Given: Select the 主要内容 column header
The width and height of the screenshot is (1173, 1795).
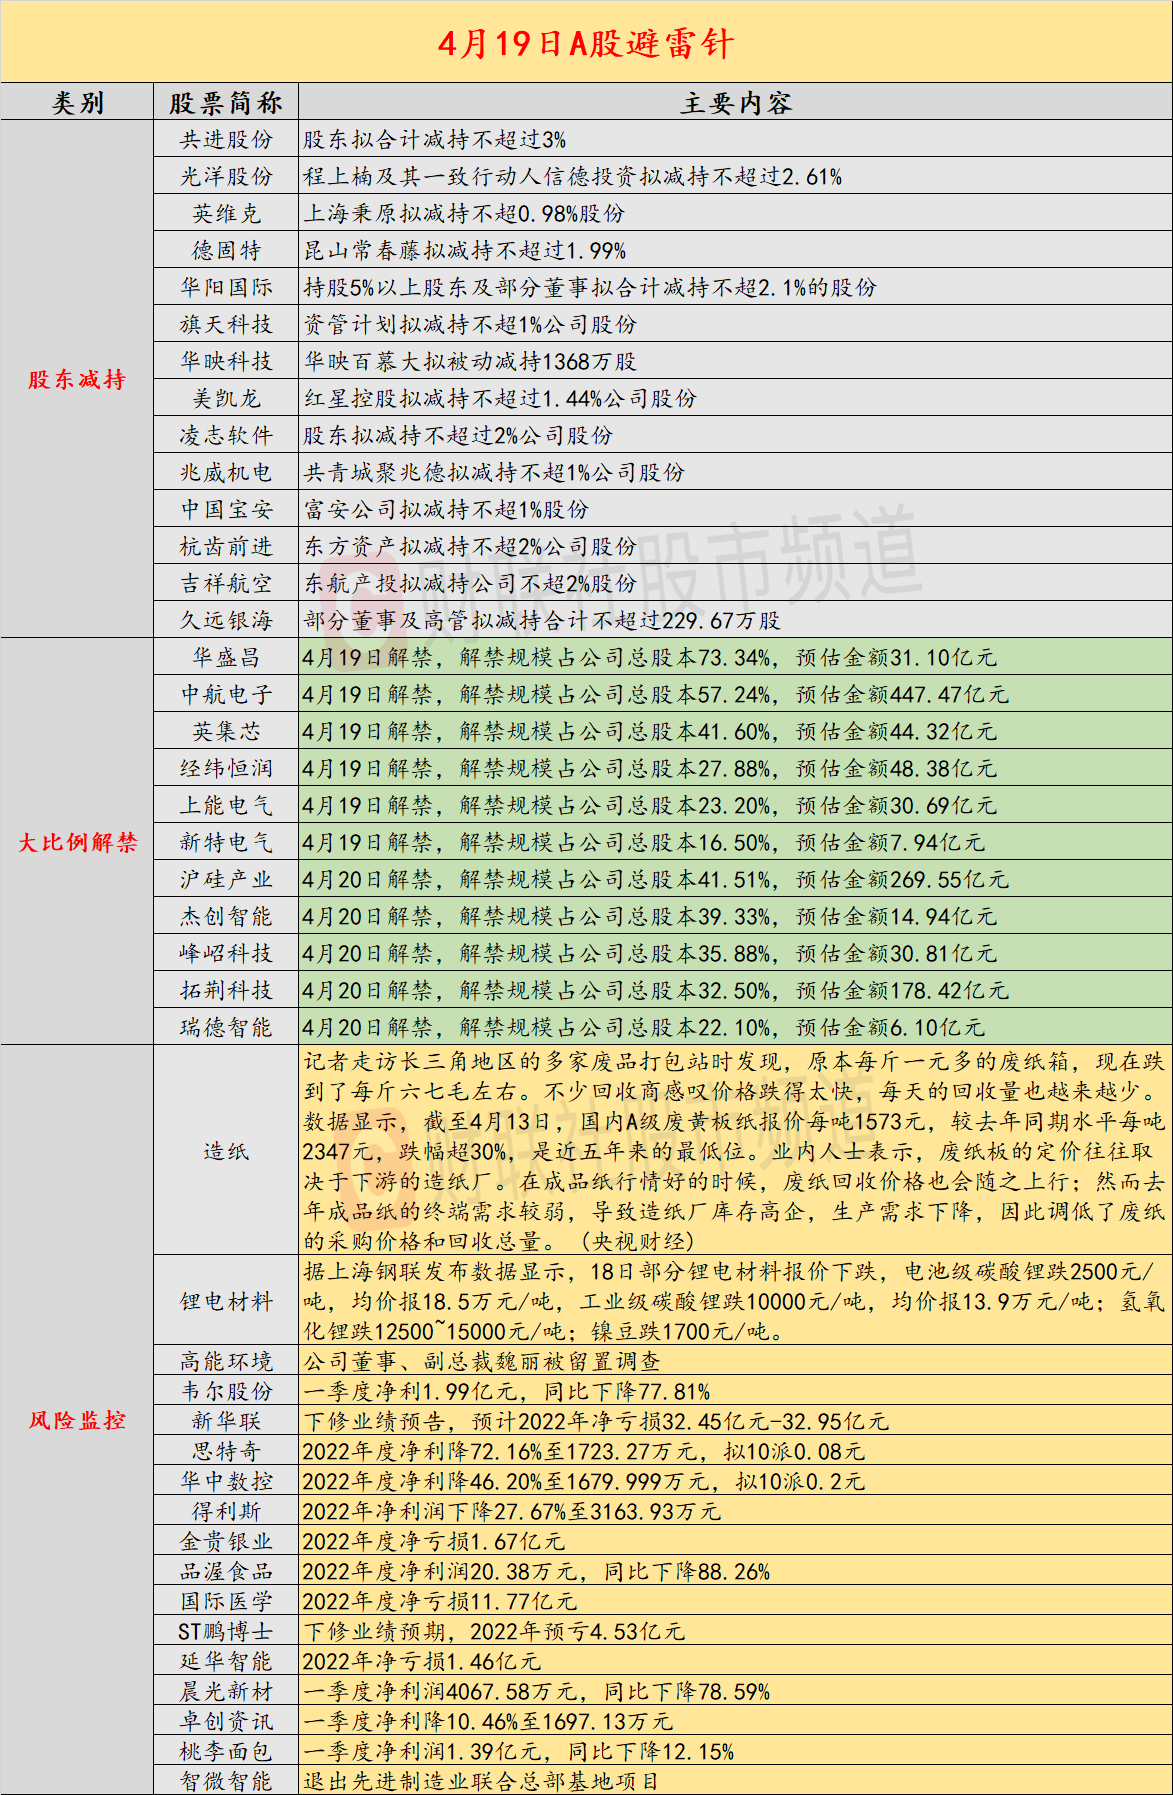Looking at the screenshot, I should tap(735, 102).
